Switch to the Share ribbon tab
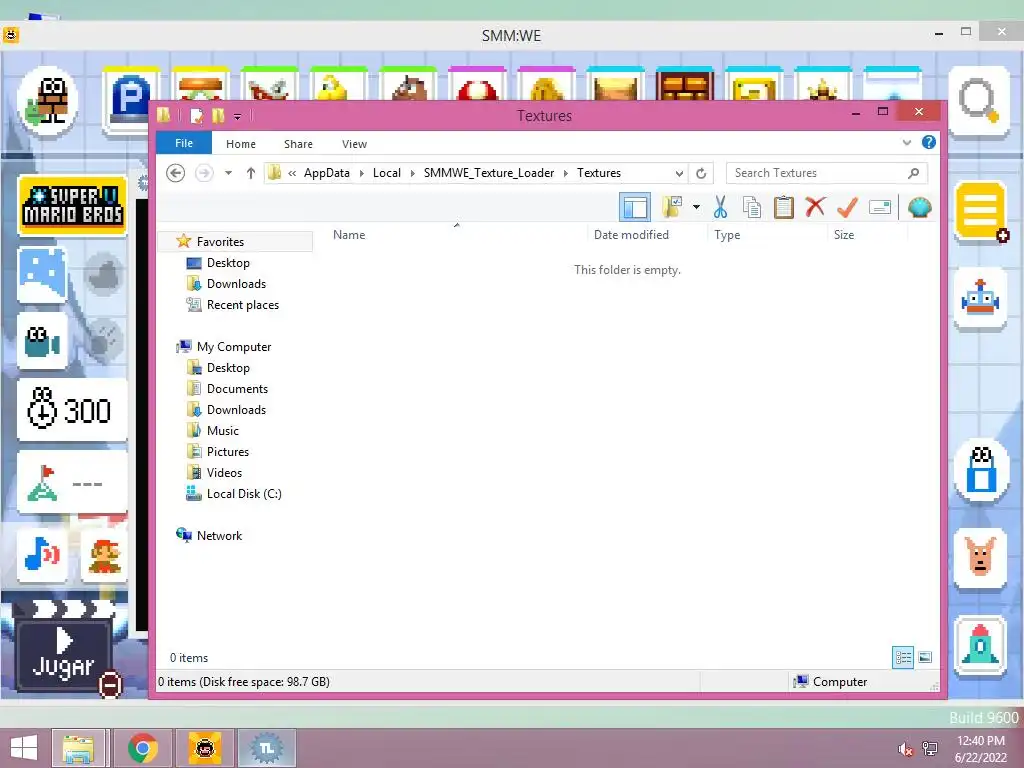This screenshot has width=1024, height=768. pyautogui.click(x=298, y=144)
